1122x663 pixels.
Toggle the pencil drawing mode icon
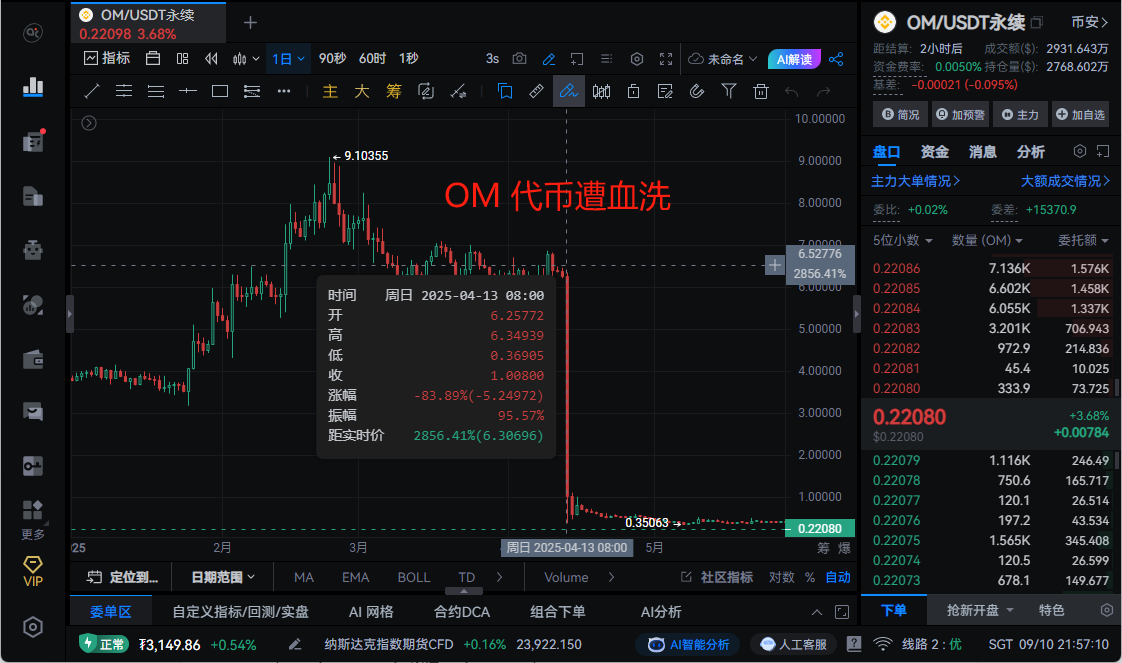click(x=549, y=59)
